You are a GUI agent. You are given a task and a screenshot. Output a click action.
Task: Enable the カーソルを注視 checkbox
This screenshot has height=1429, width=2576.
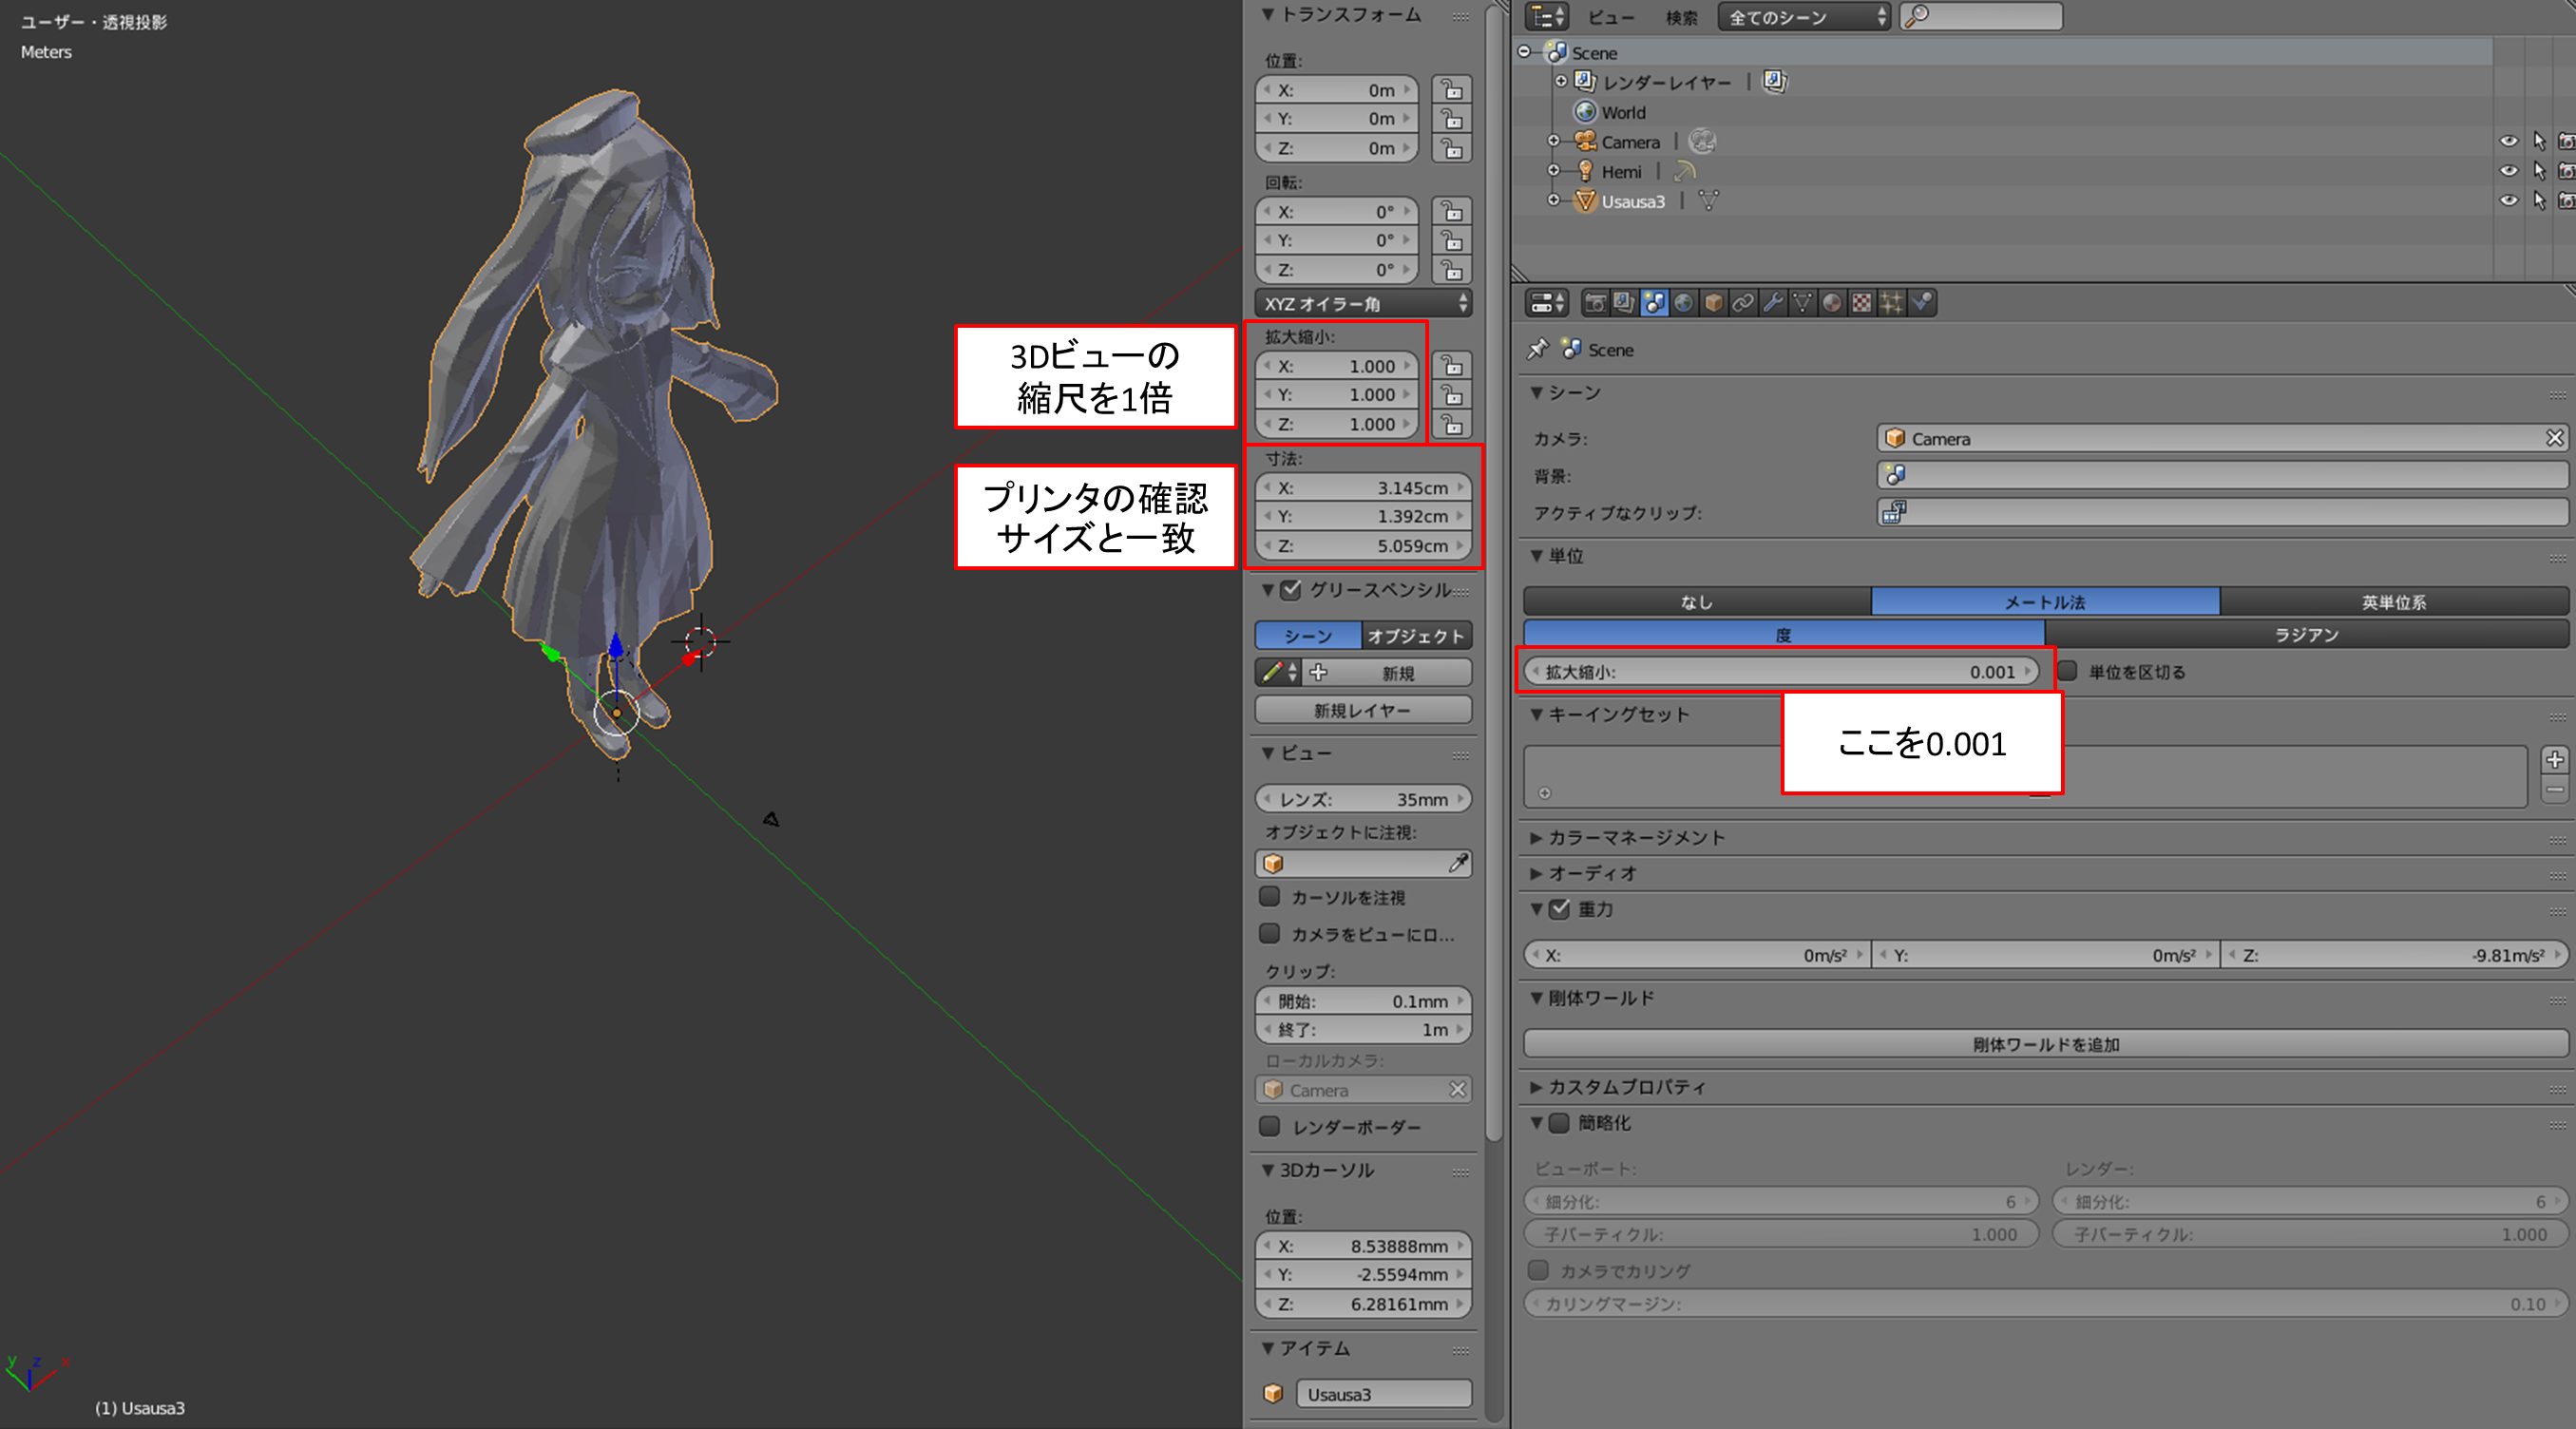[1270, 897]
